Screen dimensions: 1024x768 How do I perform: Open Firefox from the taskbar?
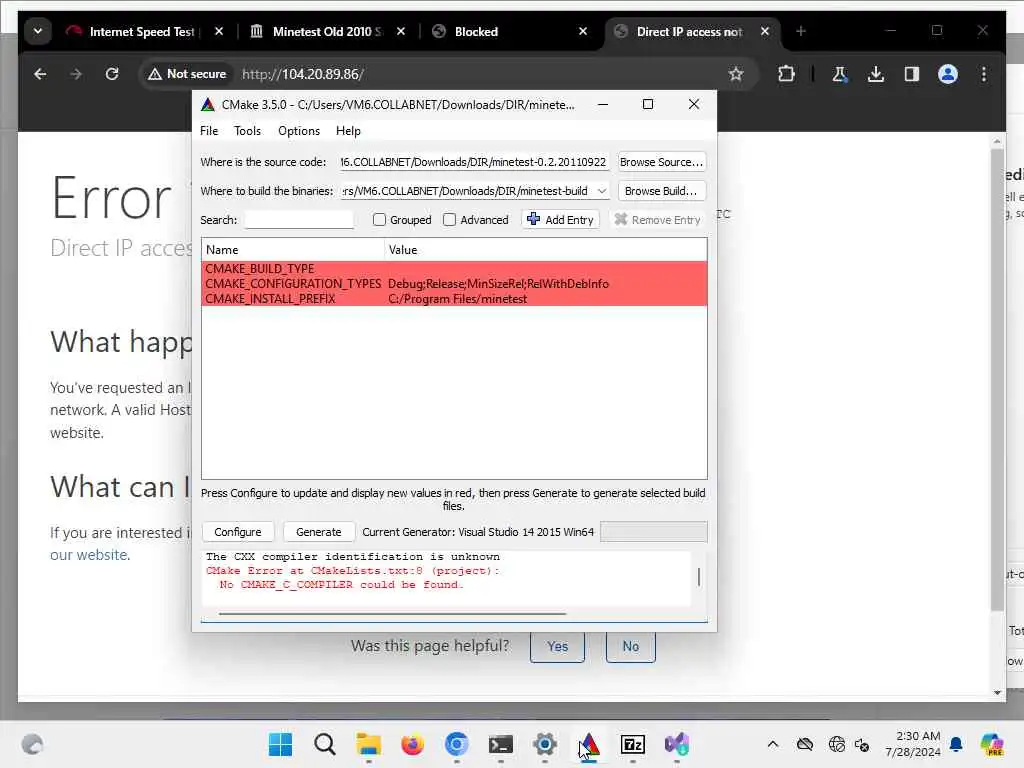pyautogui.click(x=412, y=744)
